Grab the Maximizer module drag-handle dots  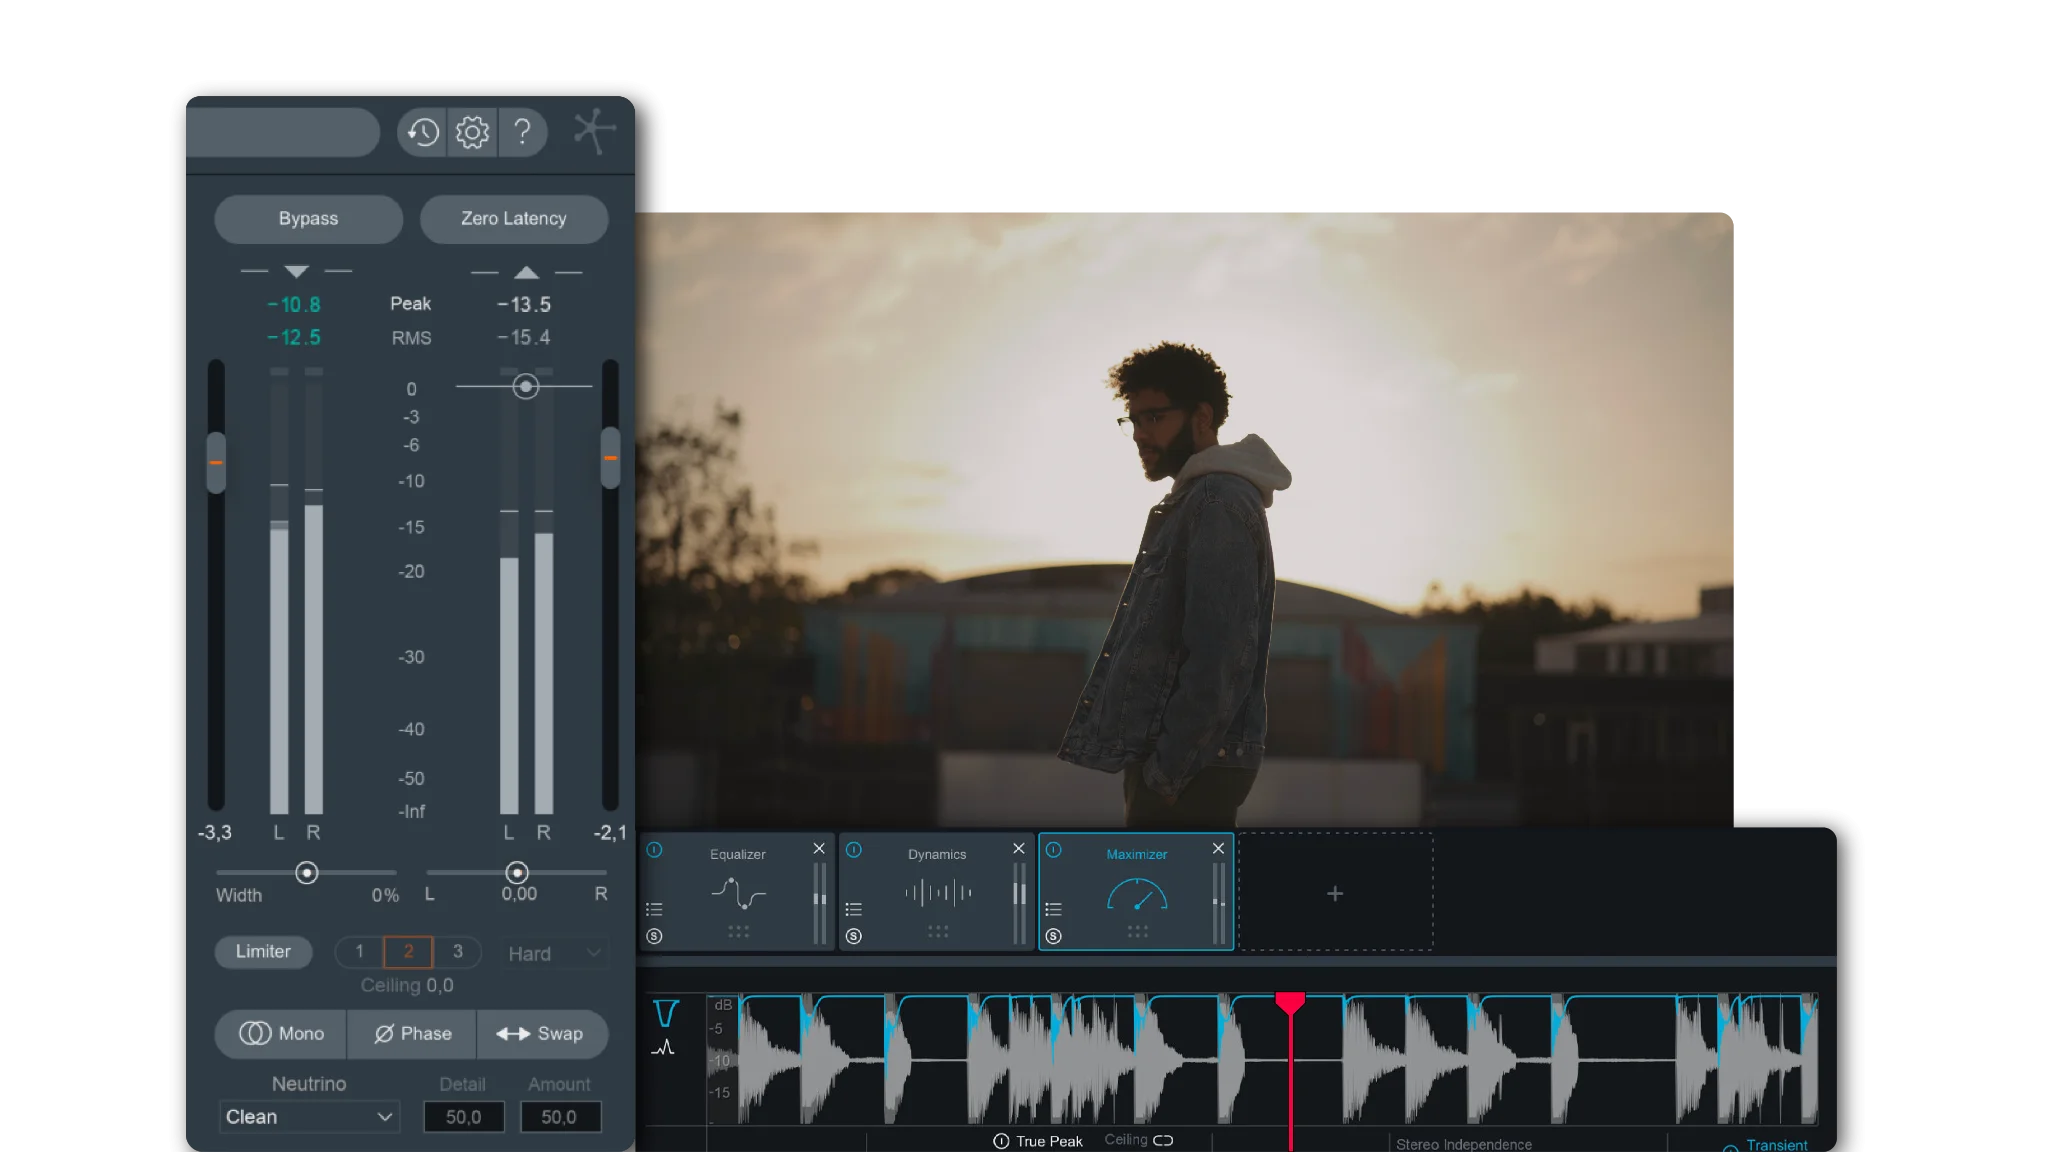[x=1138, y=931]
